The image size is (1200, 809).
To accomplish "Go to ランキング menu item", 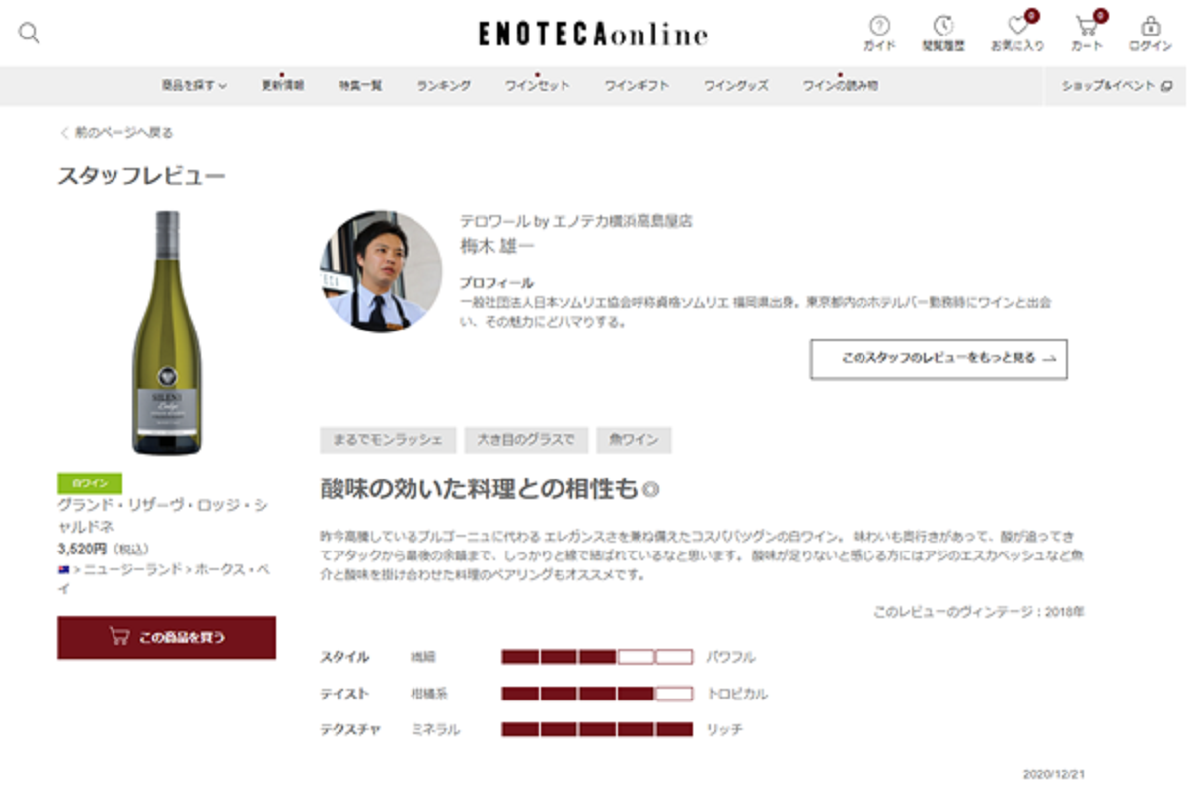I will (444, 86).
